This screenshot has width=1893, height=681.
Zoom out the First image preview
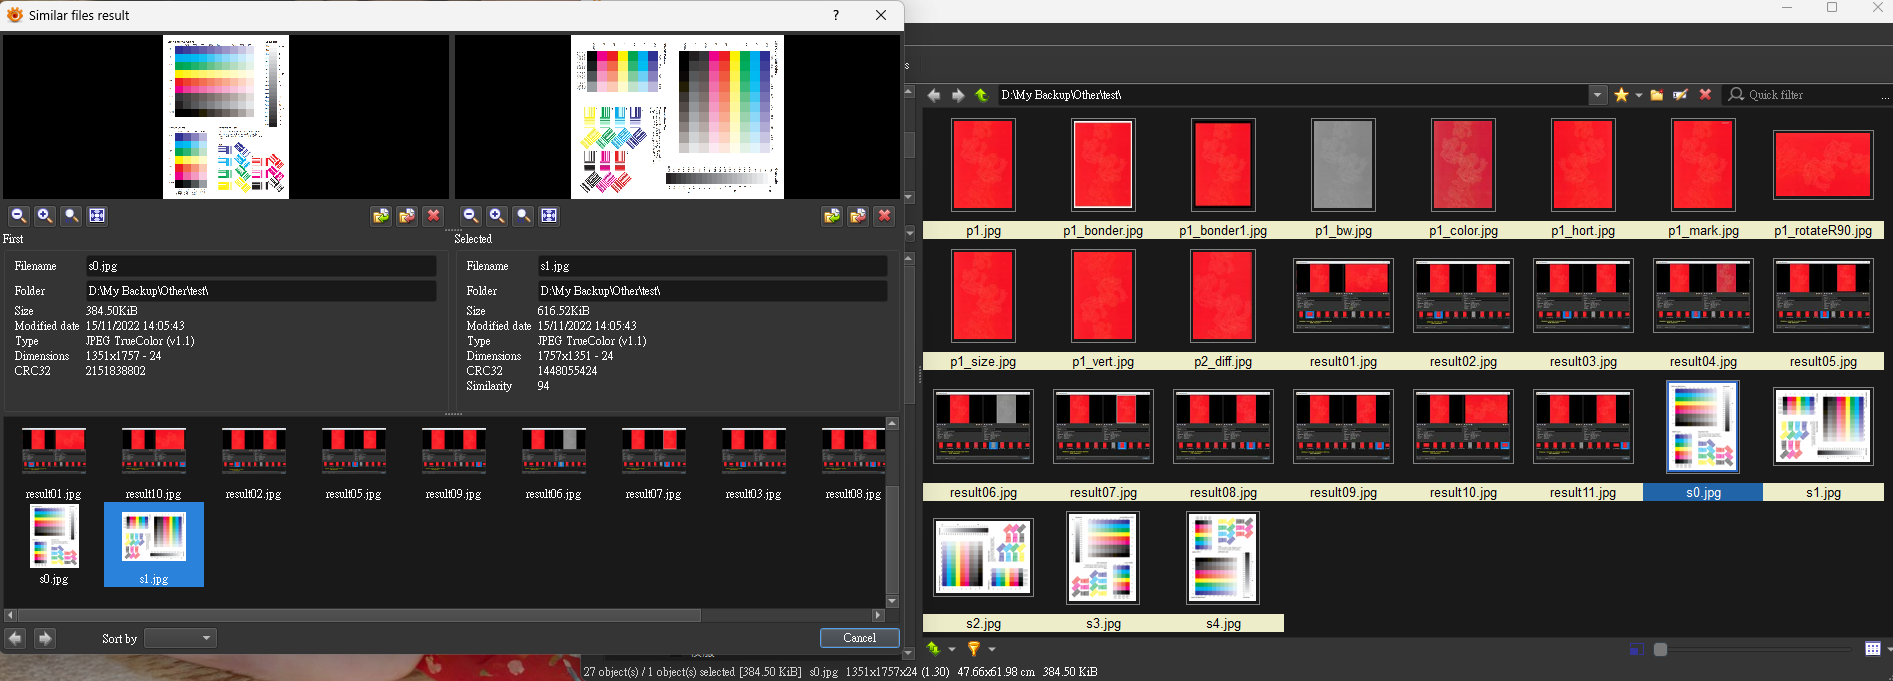pos(19,215)
